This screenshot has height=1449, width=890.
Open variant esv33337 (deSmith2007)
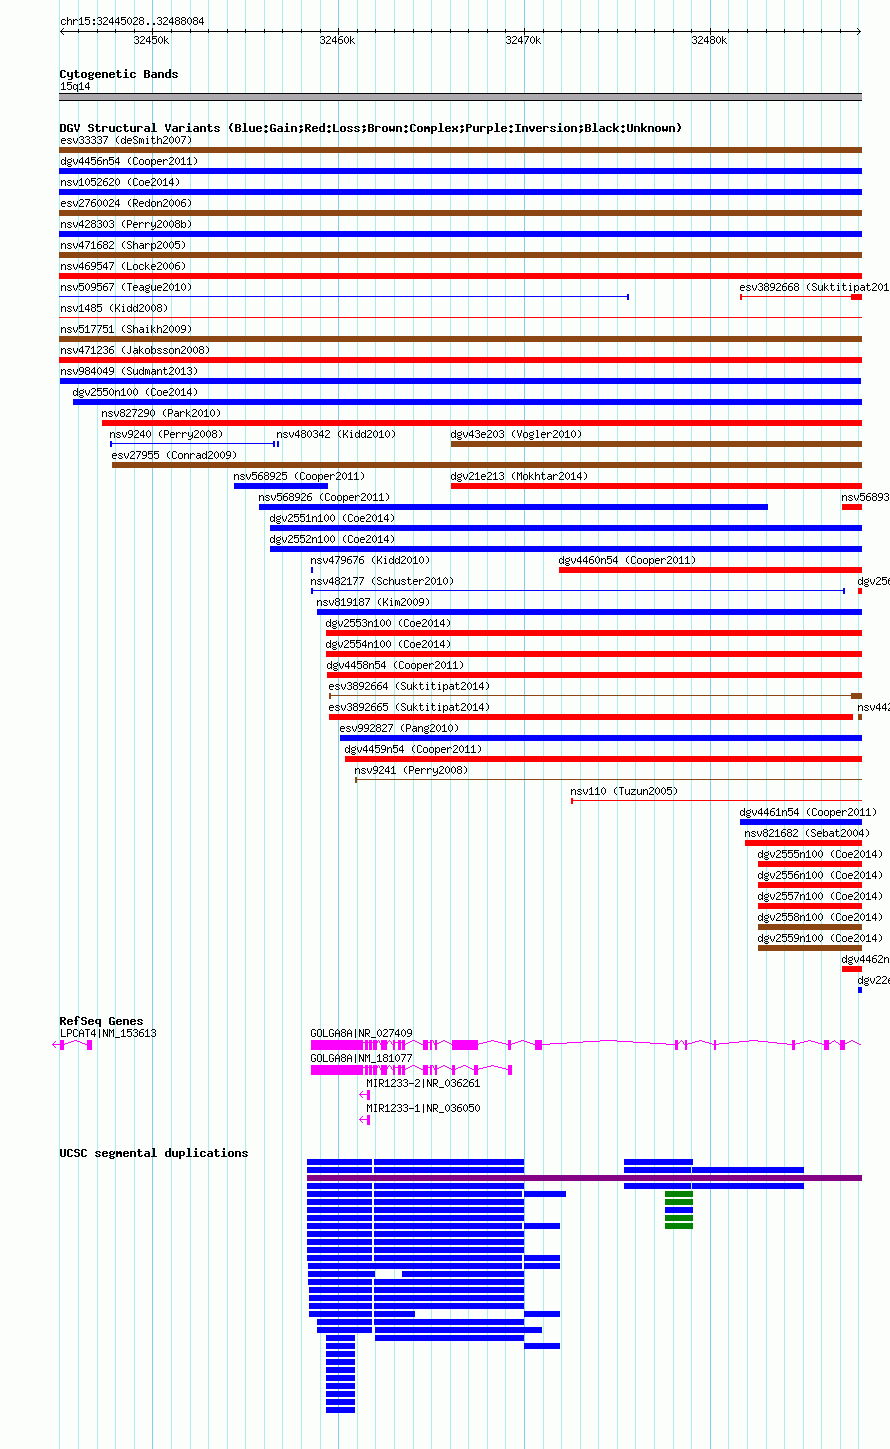[x=126, y=140]
